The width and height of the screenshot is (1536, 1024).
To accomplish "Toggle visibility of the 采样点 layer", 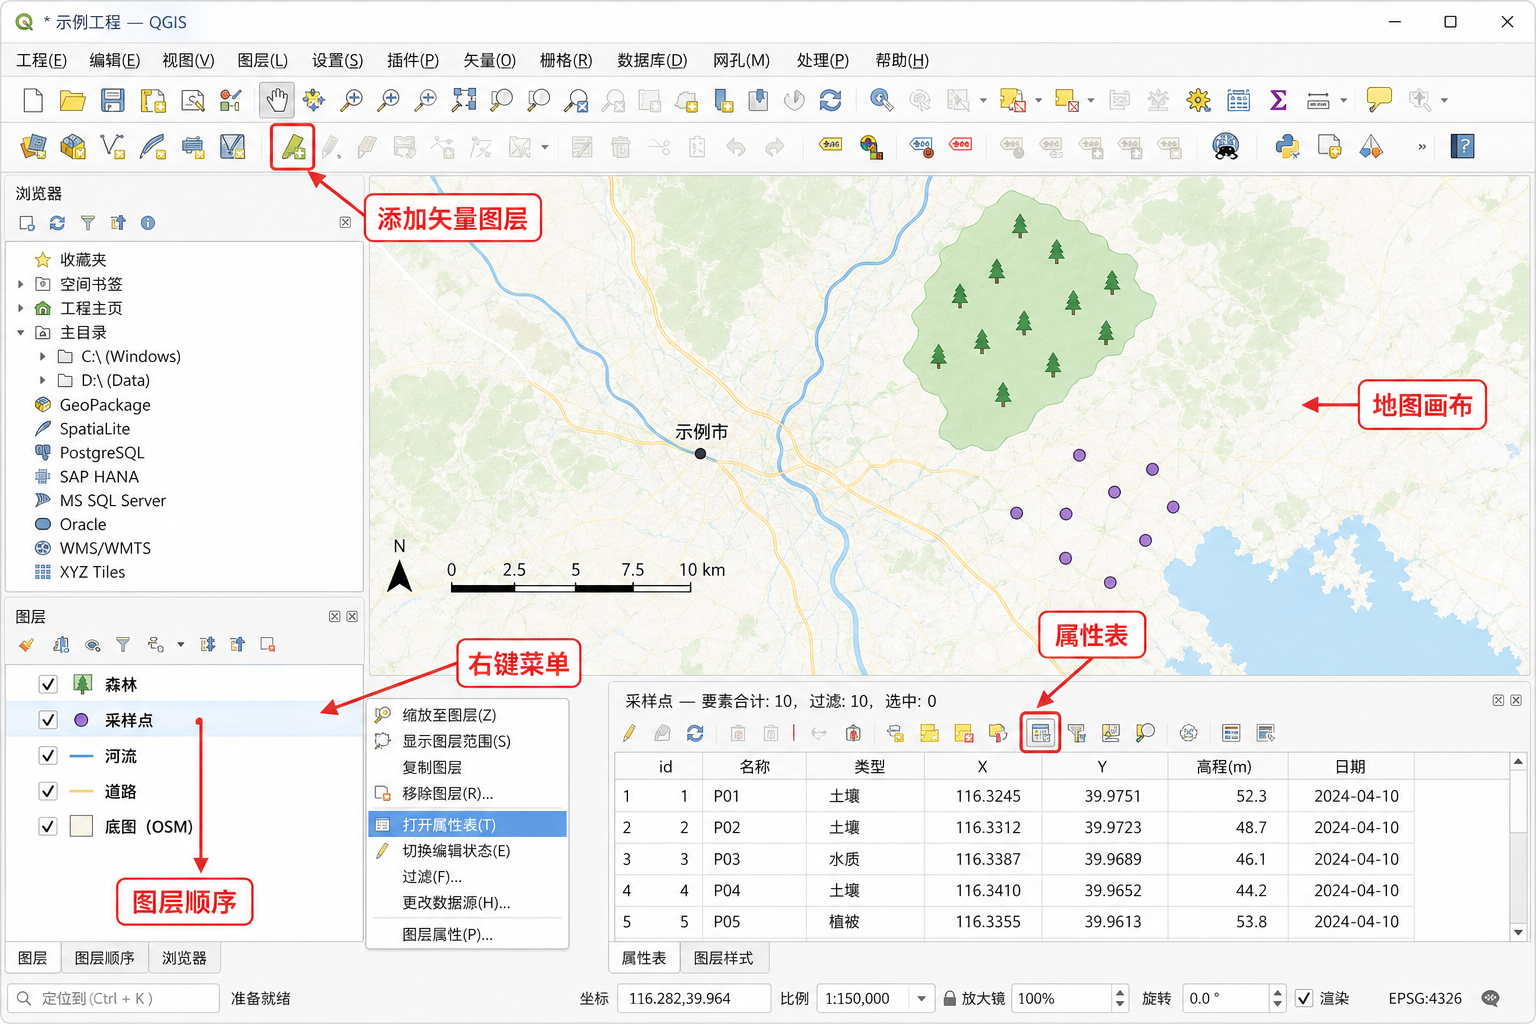I will tap(47, 720).
